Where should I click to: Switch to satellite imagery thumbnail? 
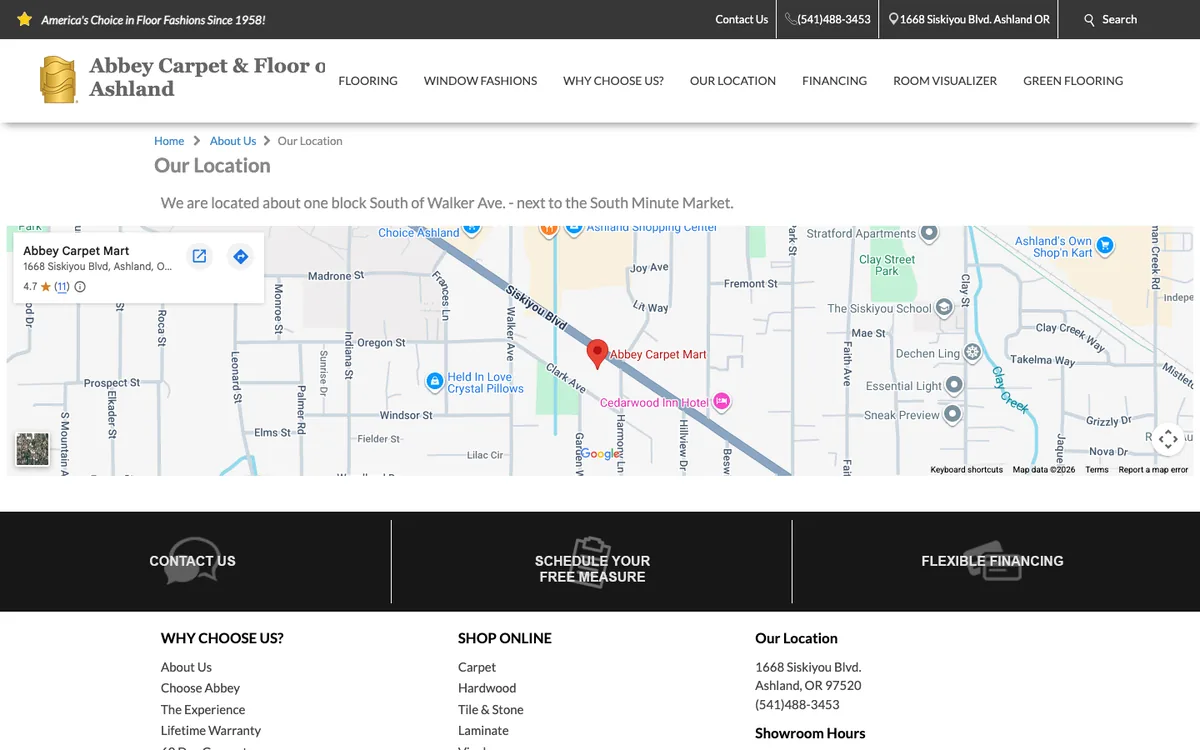[33, 449]
